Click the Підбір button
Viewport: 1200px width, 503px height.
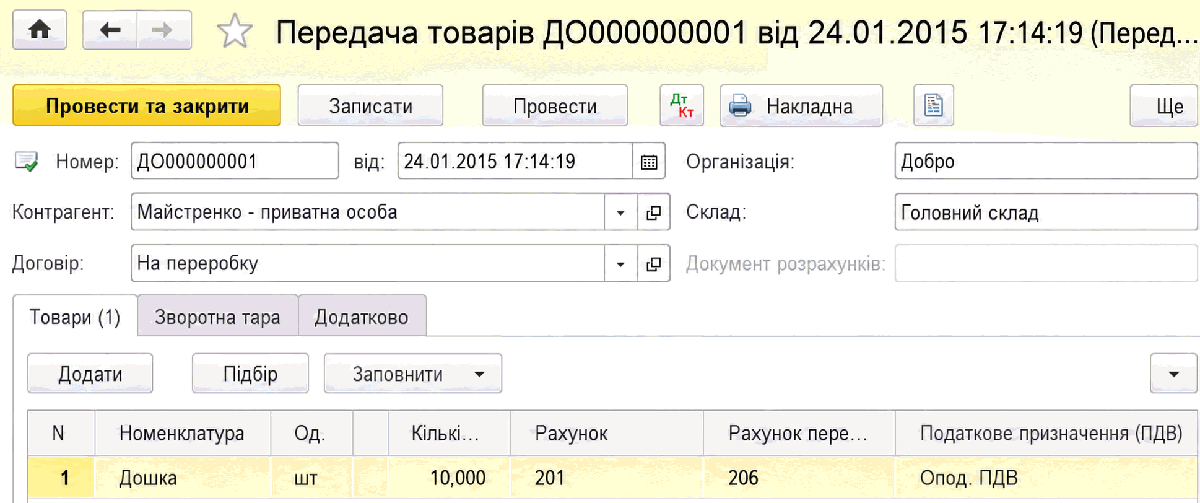coord(250,374)
